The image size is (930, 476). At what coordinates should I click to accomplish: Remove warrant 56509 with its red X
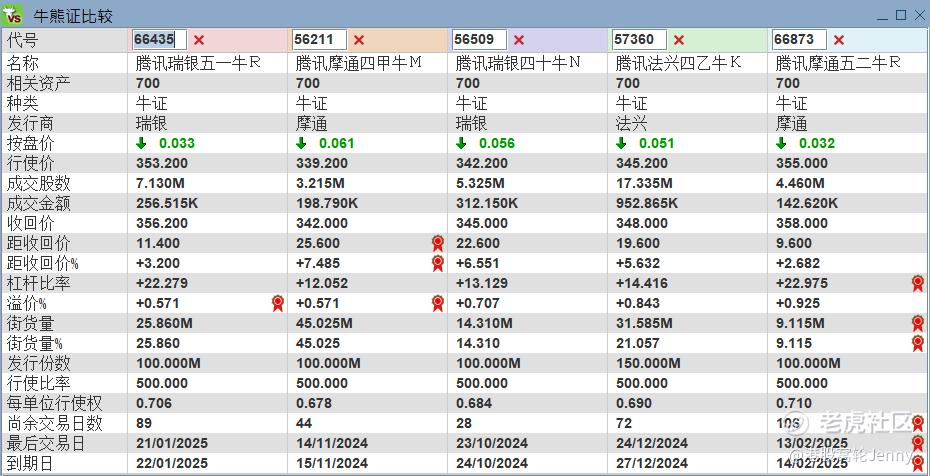tap(519, 40)
